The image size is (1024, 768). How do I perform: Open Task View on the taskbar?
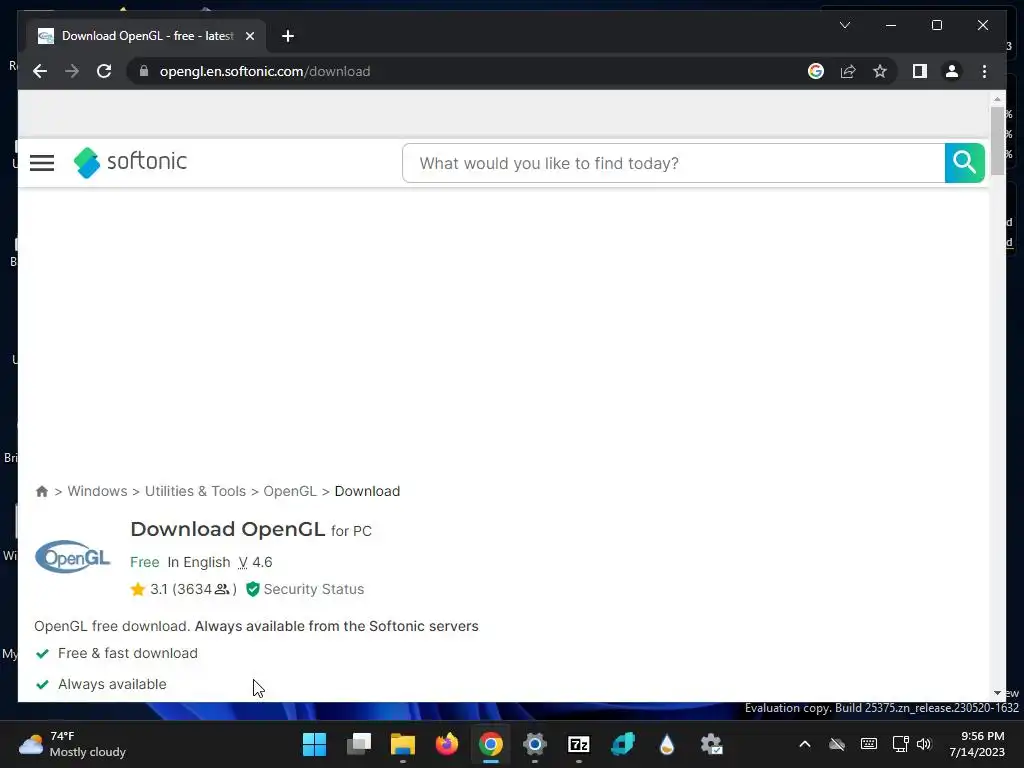tap(359, 744)
